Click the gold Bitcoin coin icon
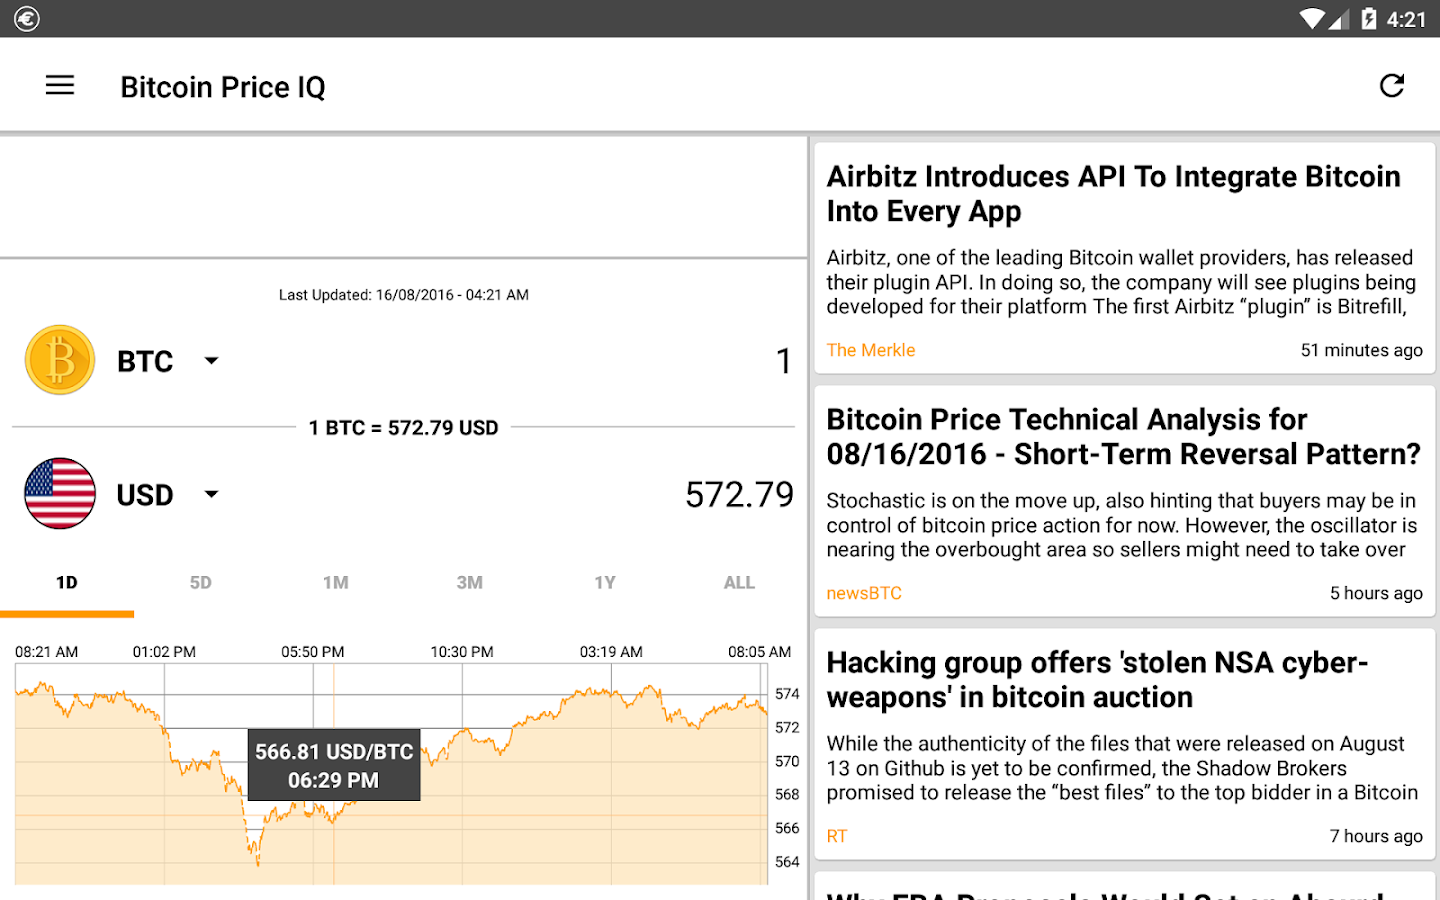Image resolution: width=1440 pixels, height=900 pixels. pyautogui.click(x=60, y=360)
